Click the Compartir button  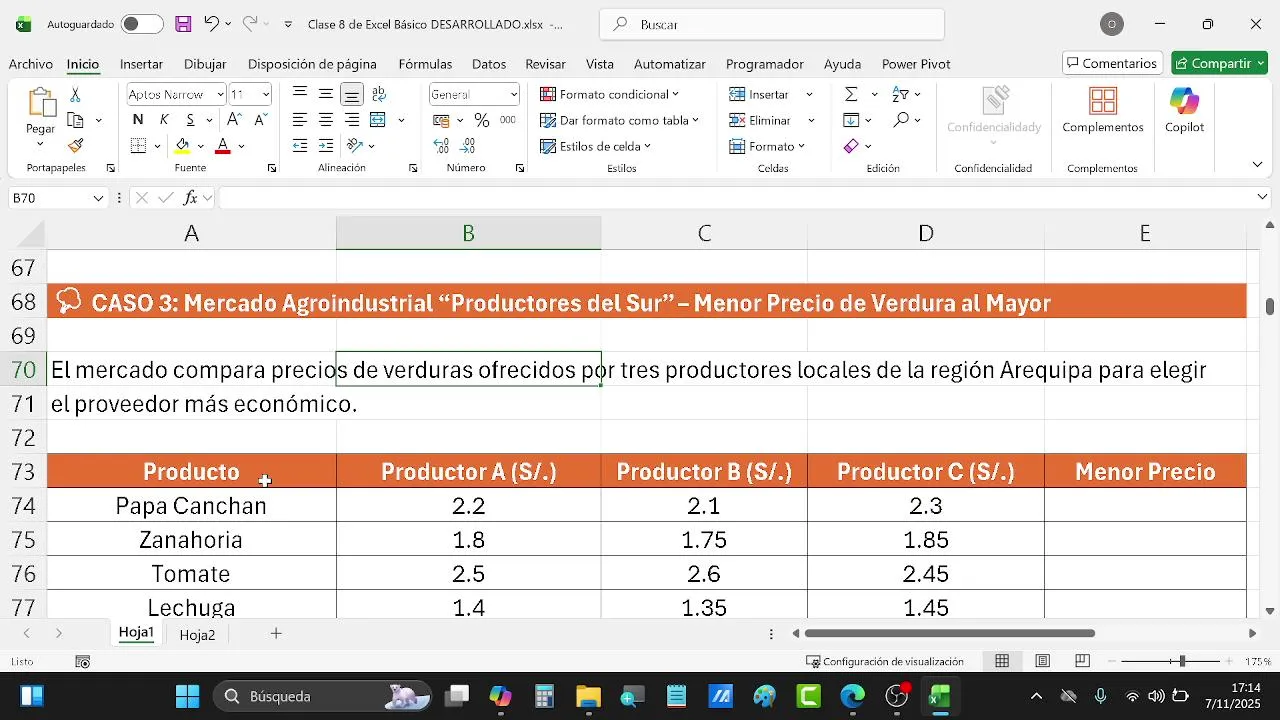(1219, 63)
